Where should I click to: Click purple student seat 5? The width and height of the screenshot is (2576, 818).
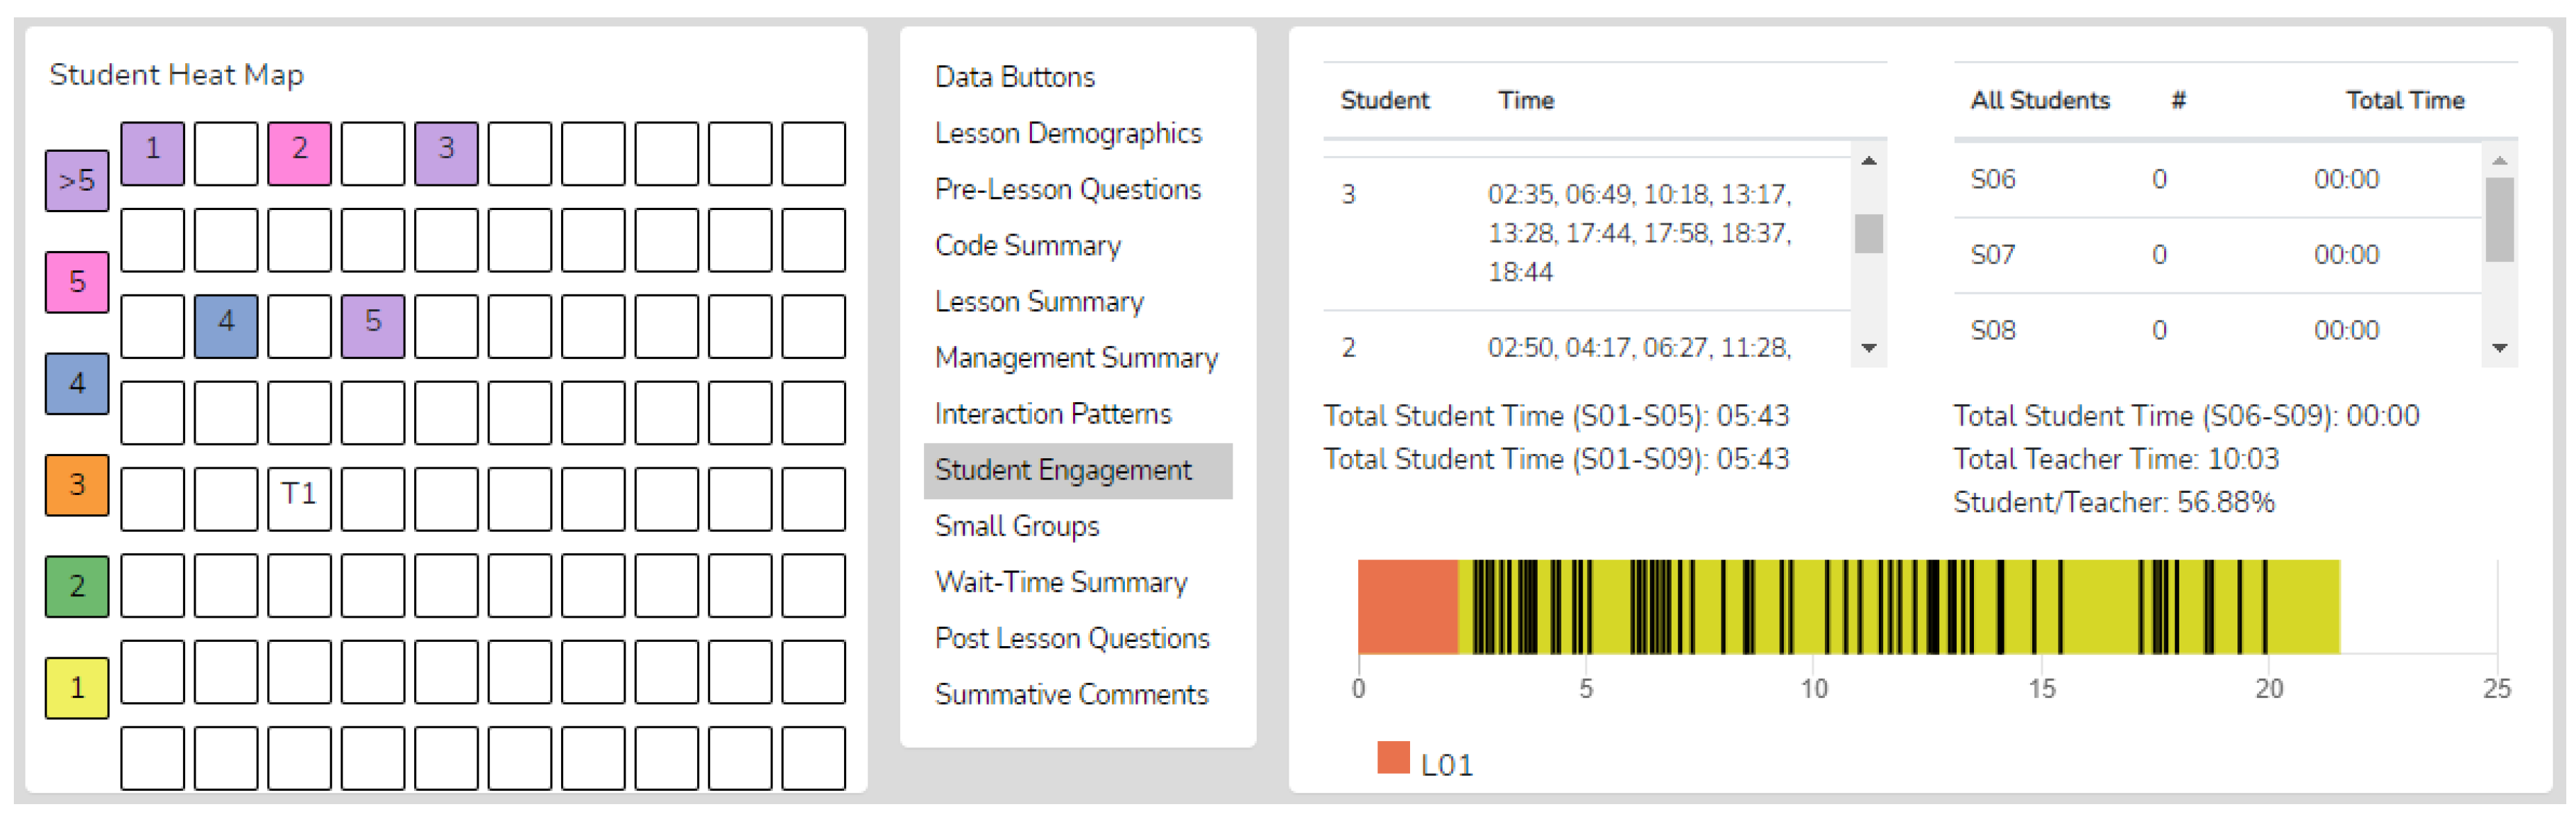point(373,325)
